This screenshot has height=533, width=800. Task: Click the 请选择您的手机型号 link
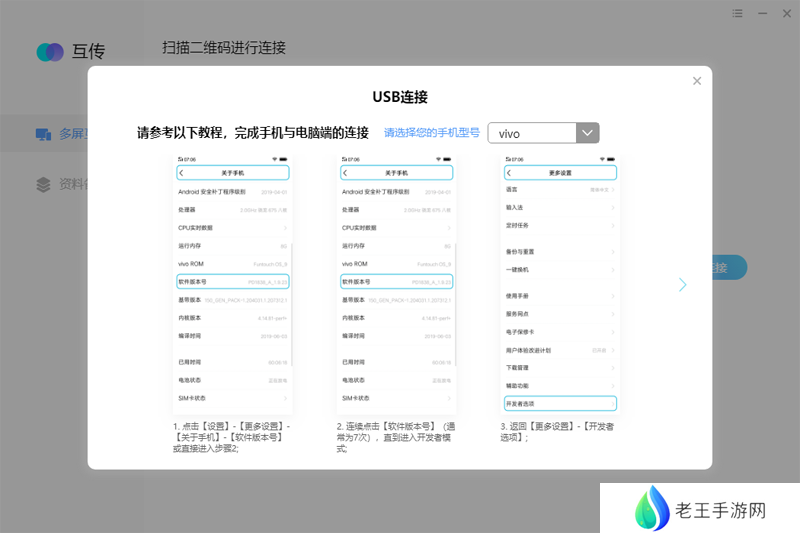pos(432,133)
